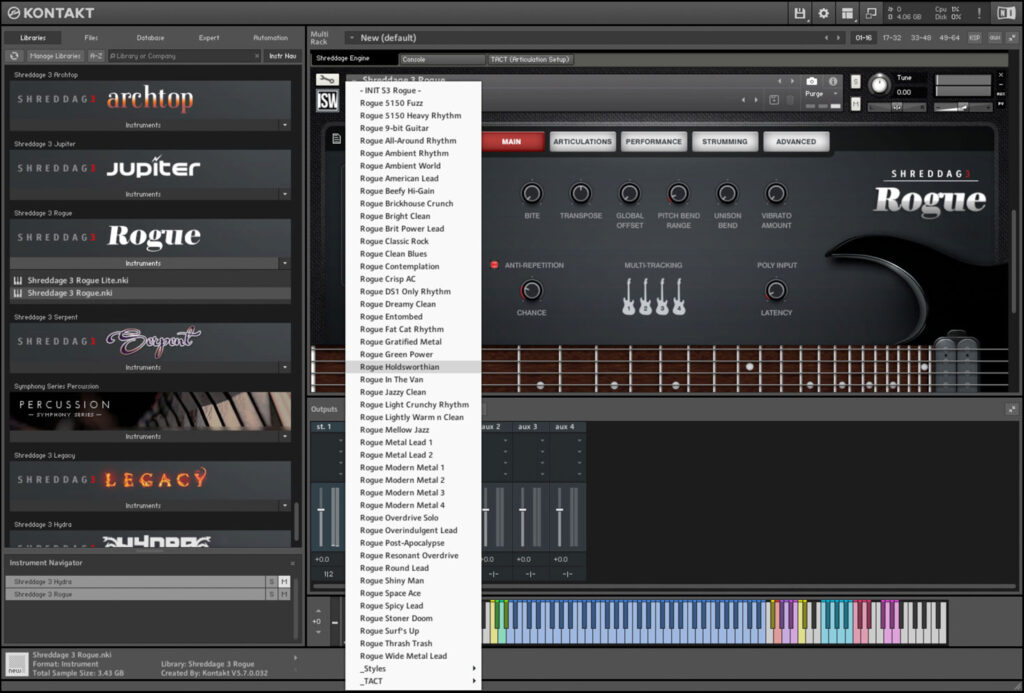The width and height of the screenshot is (1024, 693).
Task: Open the save (floppy disk) menu
Action: pos(800,13)
